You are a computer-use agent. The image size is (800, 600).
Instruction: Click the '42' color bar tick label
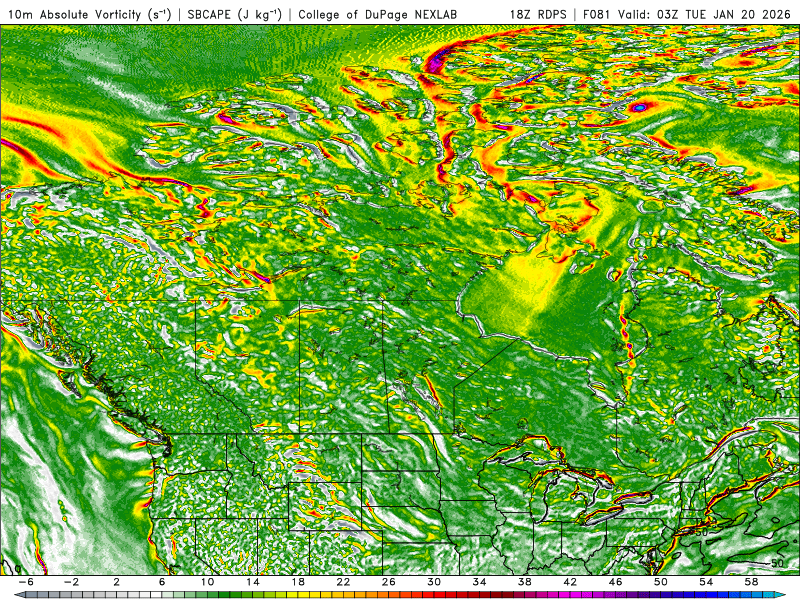point(570,582)
